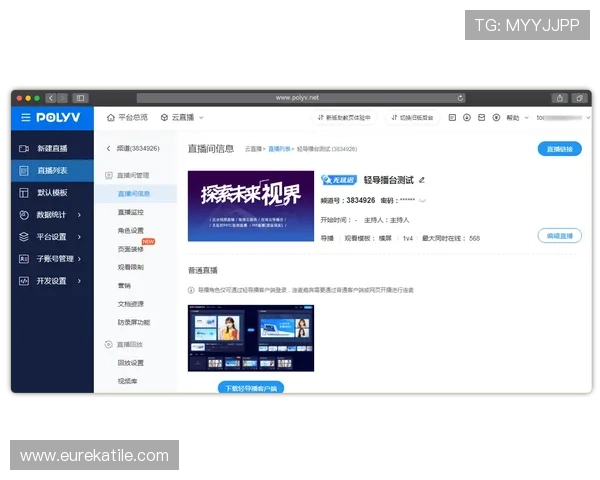Click the circular record icon in top bar
This screenshot has height=480, width=600.
[496, 118]
